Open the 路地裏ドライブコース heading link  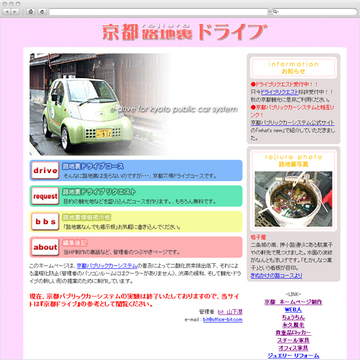coord(93,166)
